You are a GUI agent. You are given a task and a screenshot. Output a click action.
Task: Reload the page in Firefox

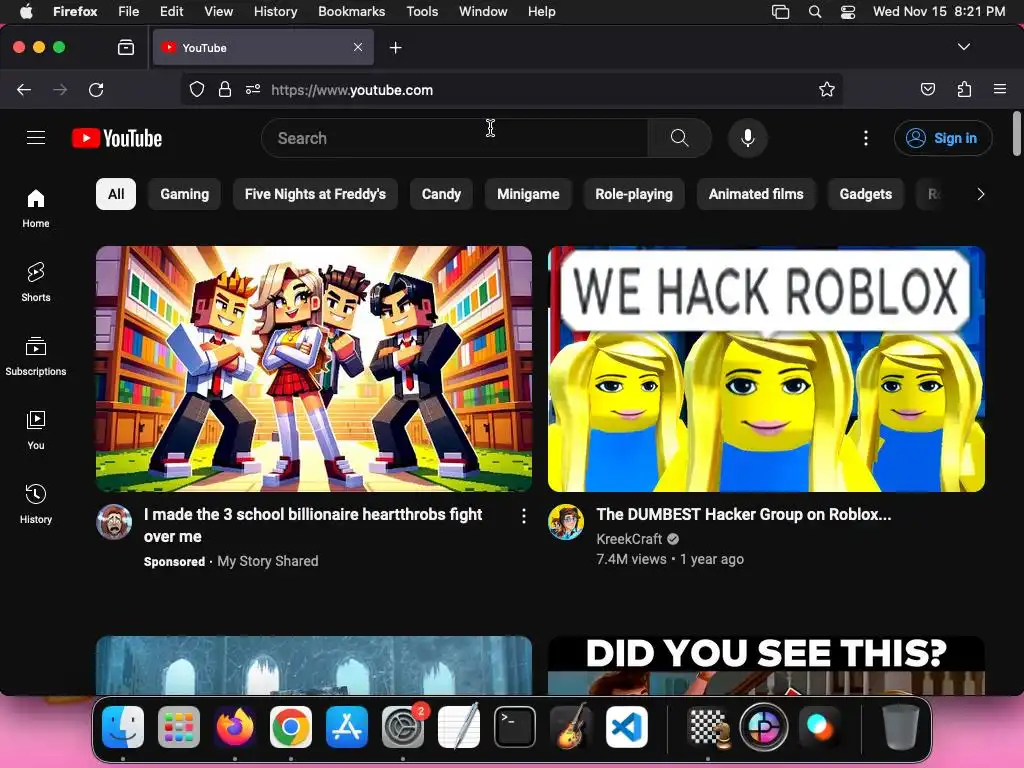click(x=96, y=89)
